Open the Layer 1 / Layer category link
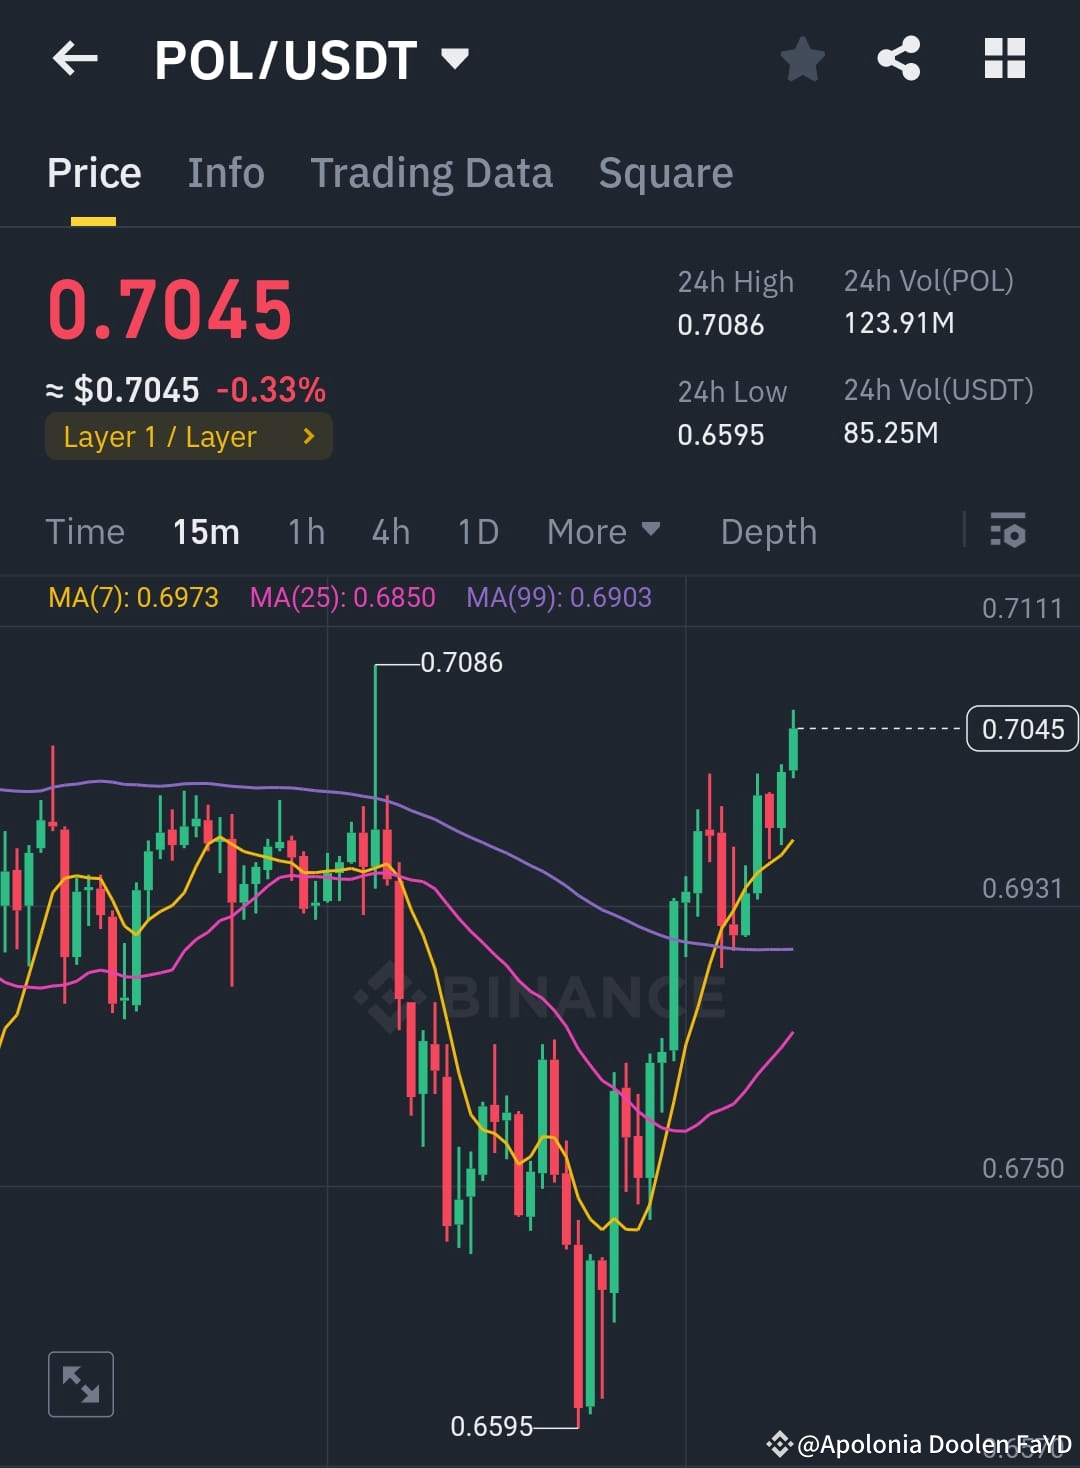This screenshot has height=1468, width=1080. pyautogui.click(x=188, y=436)
